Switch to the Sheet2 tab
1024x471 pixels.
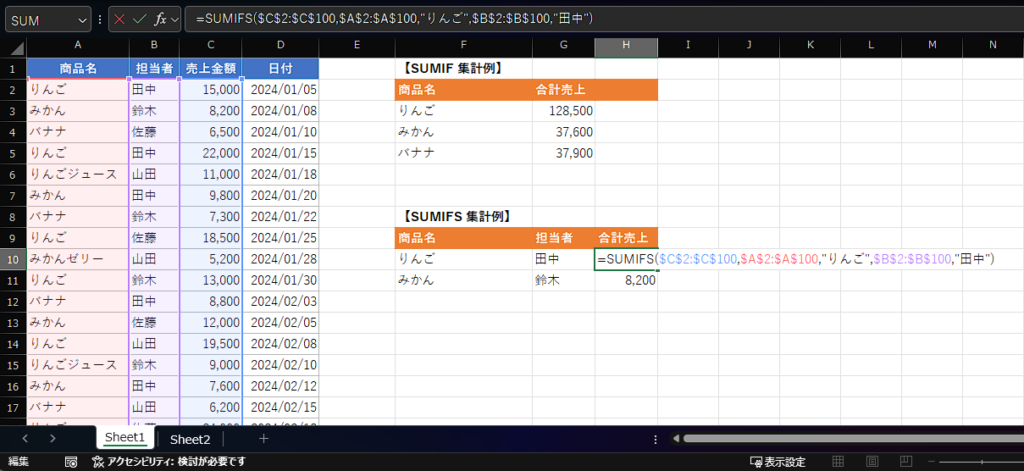[190, 438]
